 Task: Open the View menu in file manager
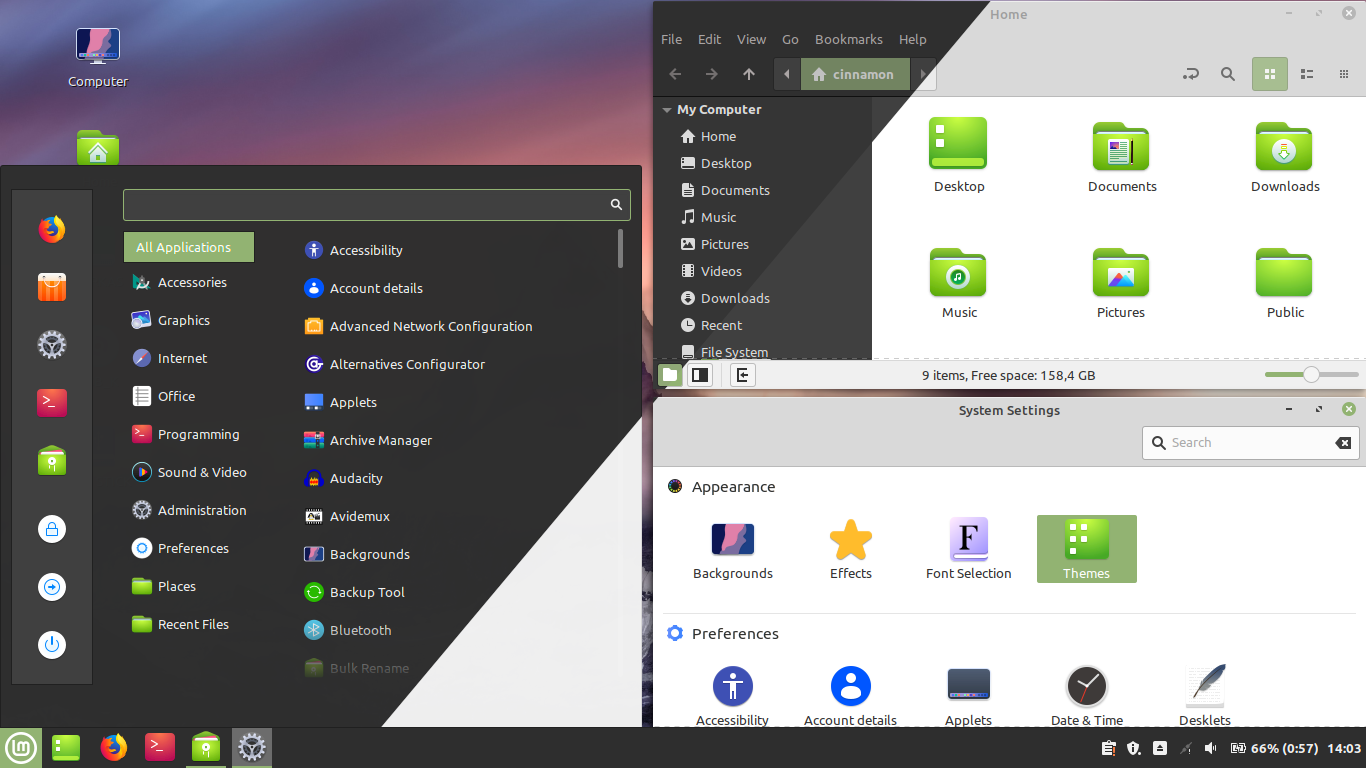(752, 39)
